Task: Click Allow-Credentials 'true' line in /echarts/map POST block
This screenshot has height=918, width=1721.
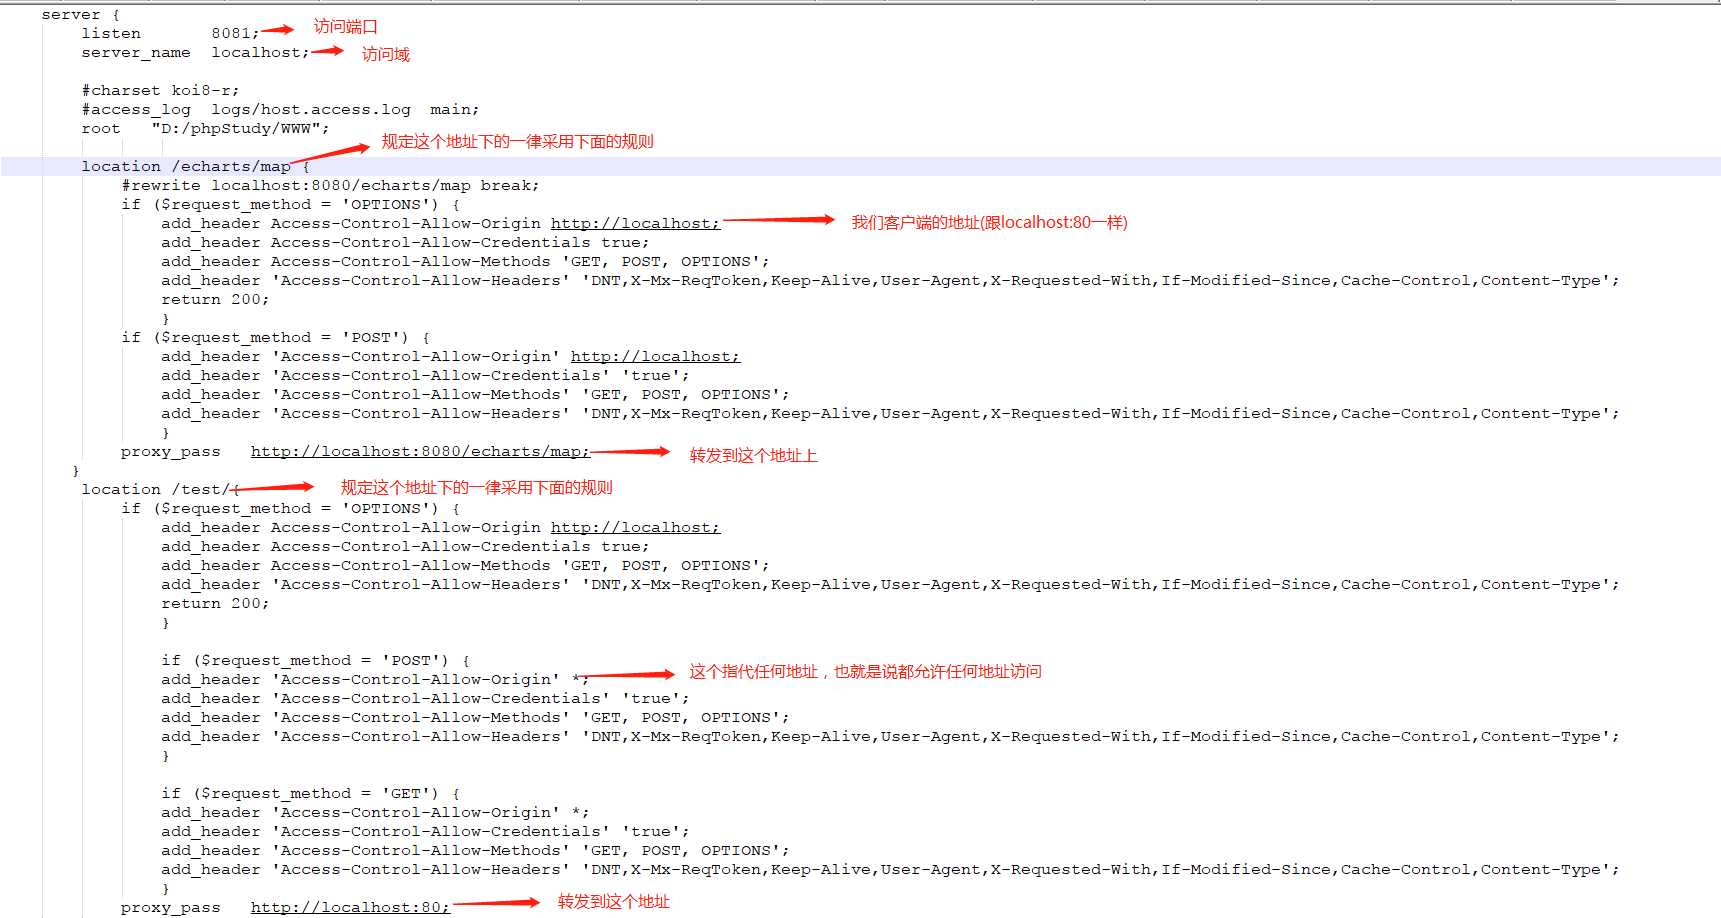Action: (425, 376)
